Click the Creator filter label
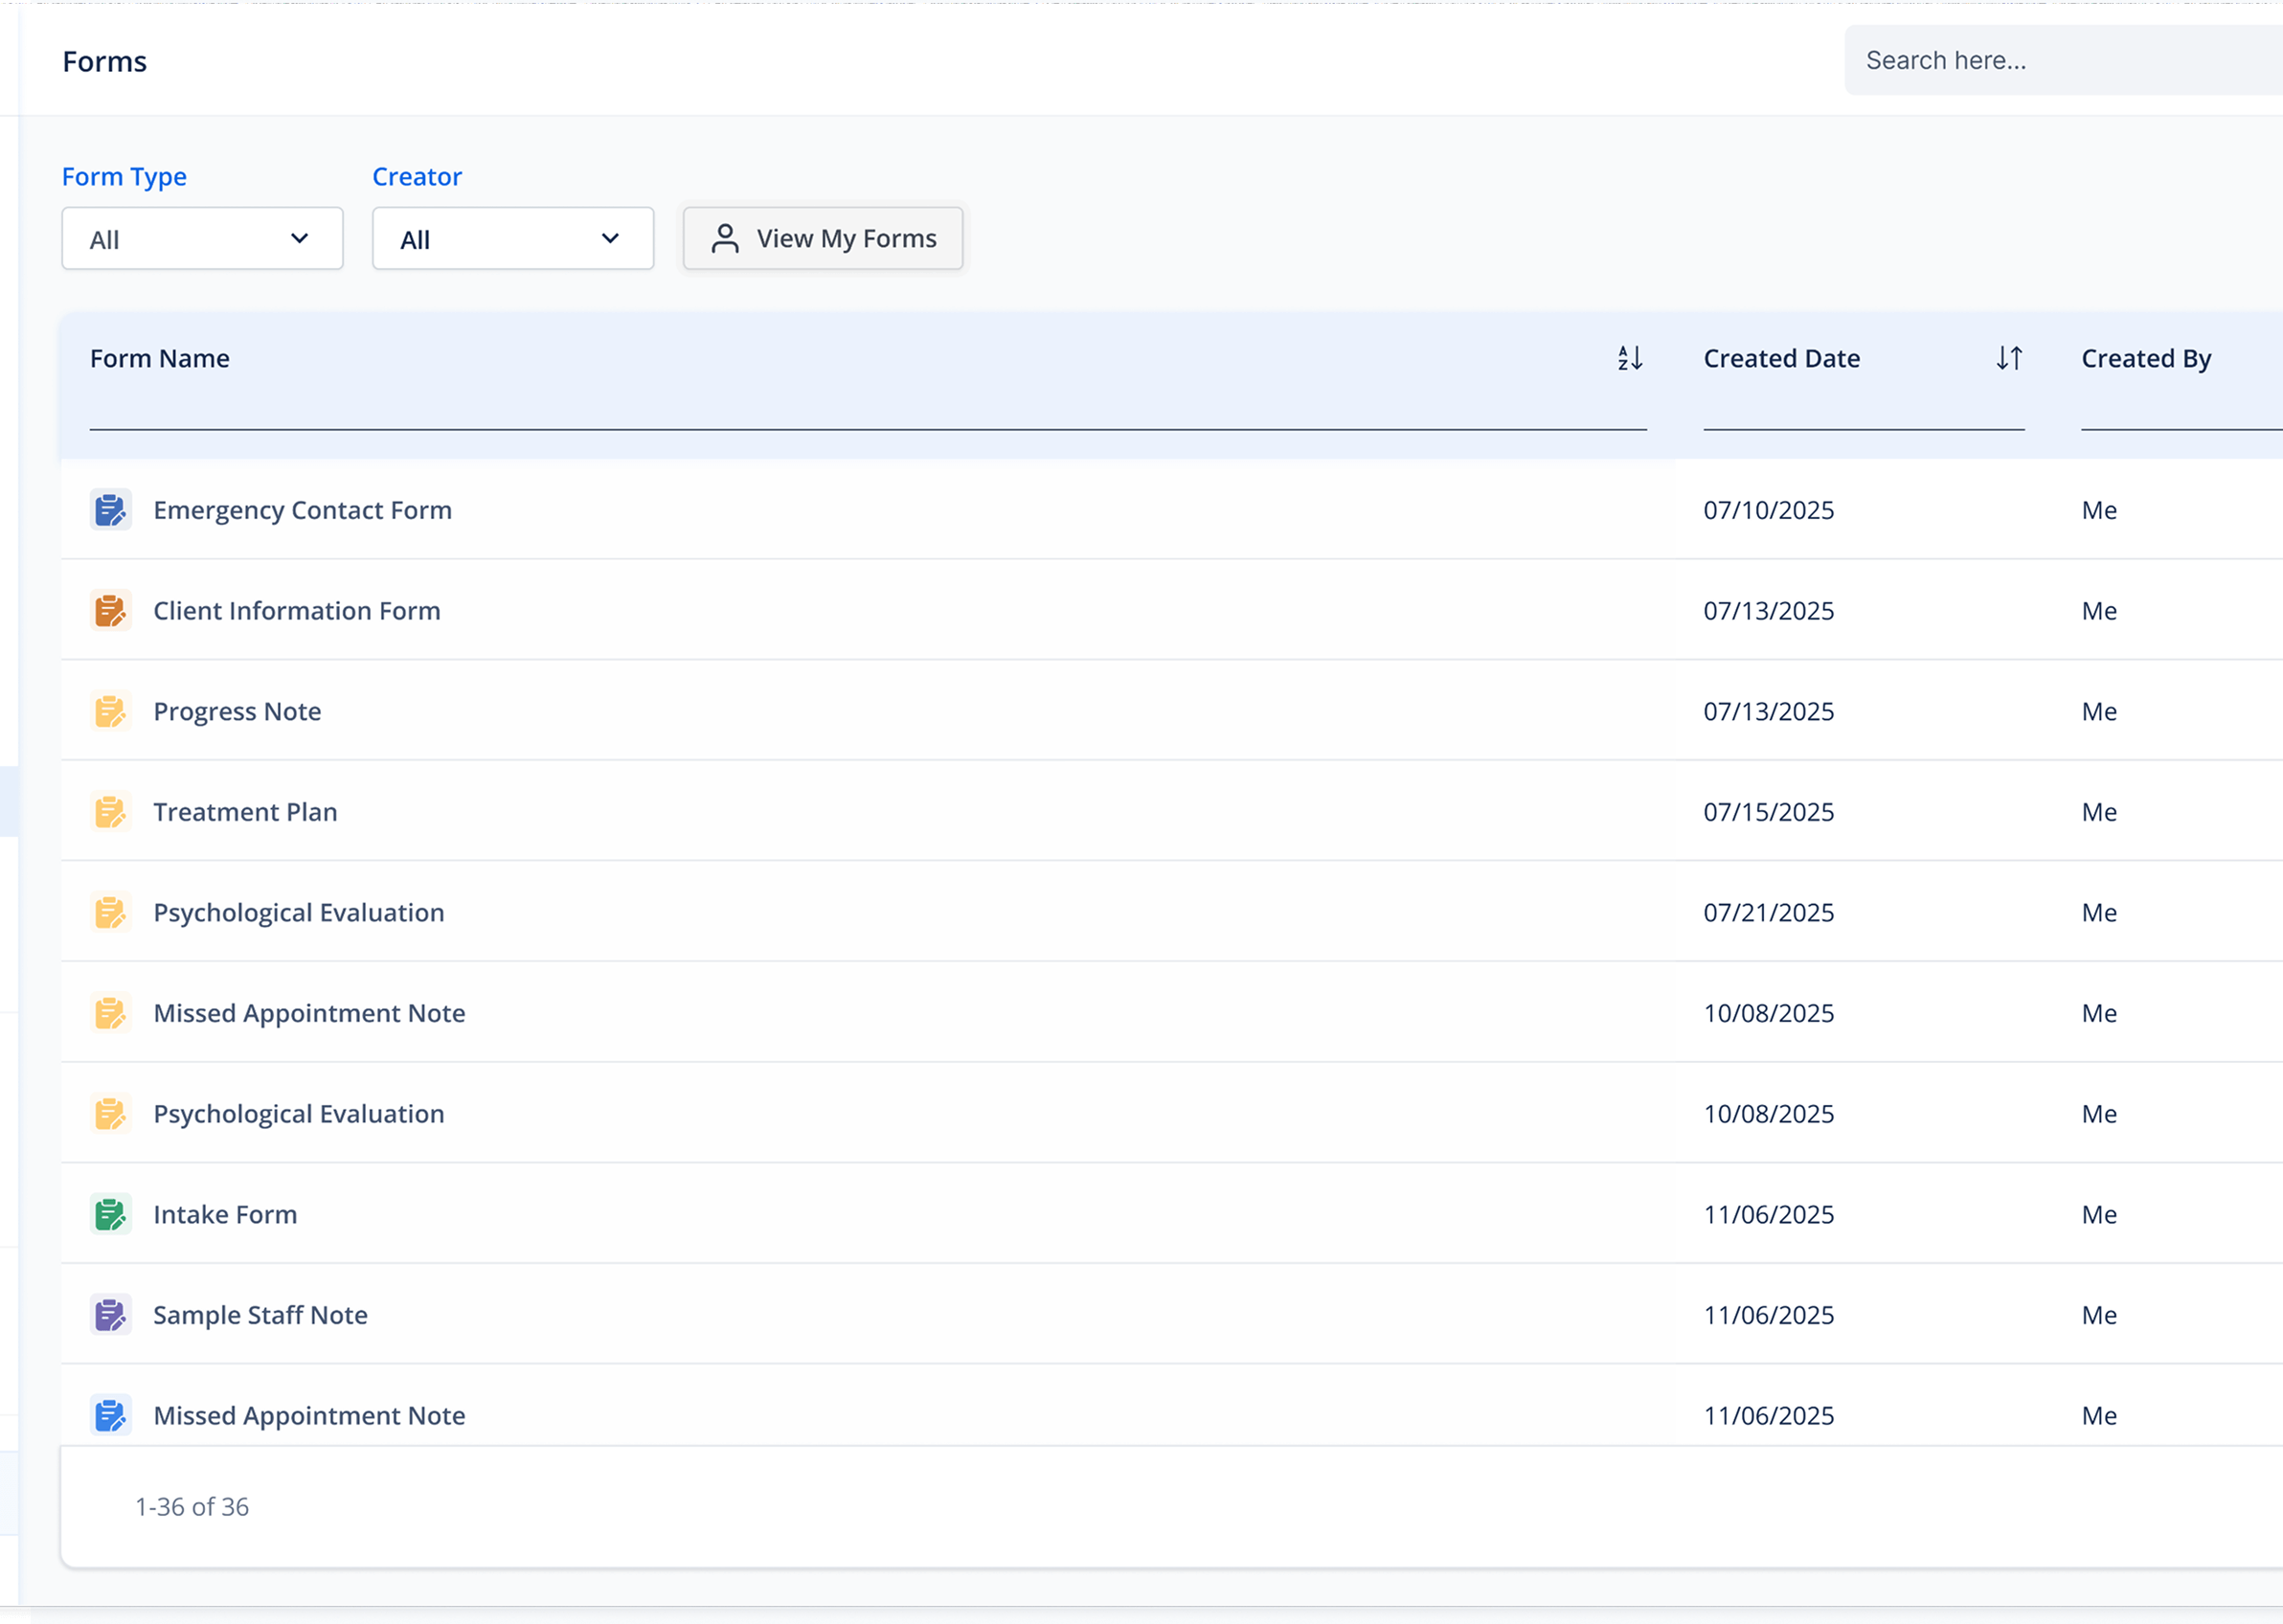 coord(417,177)
